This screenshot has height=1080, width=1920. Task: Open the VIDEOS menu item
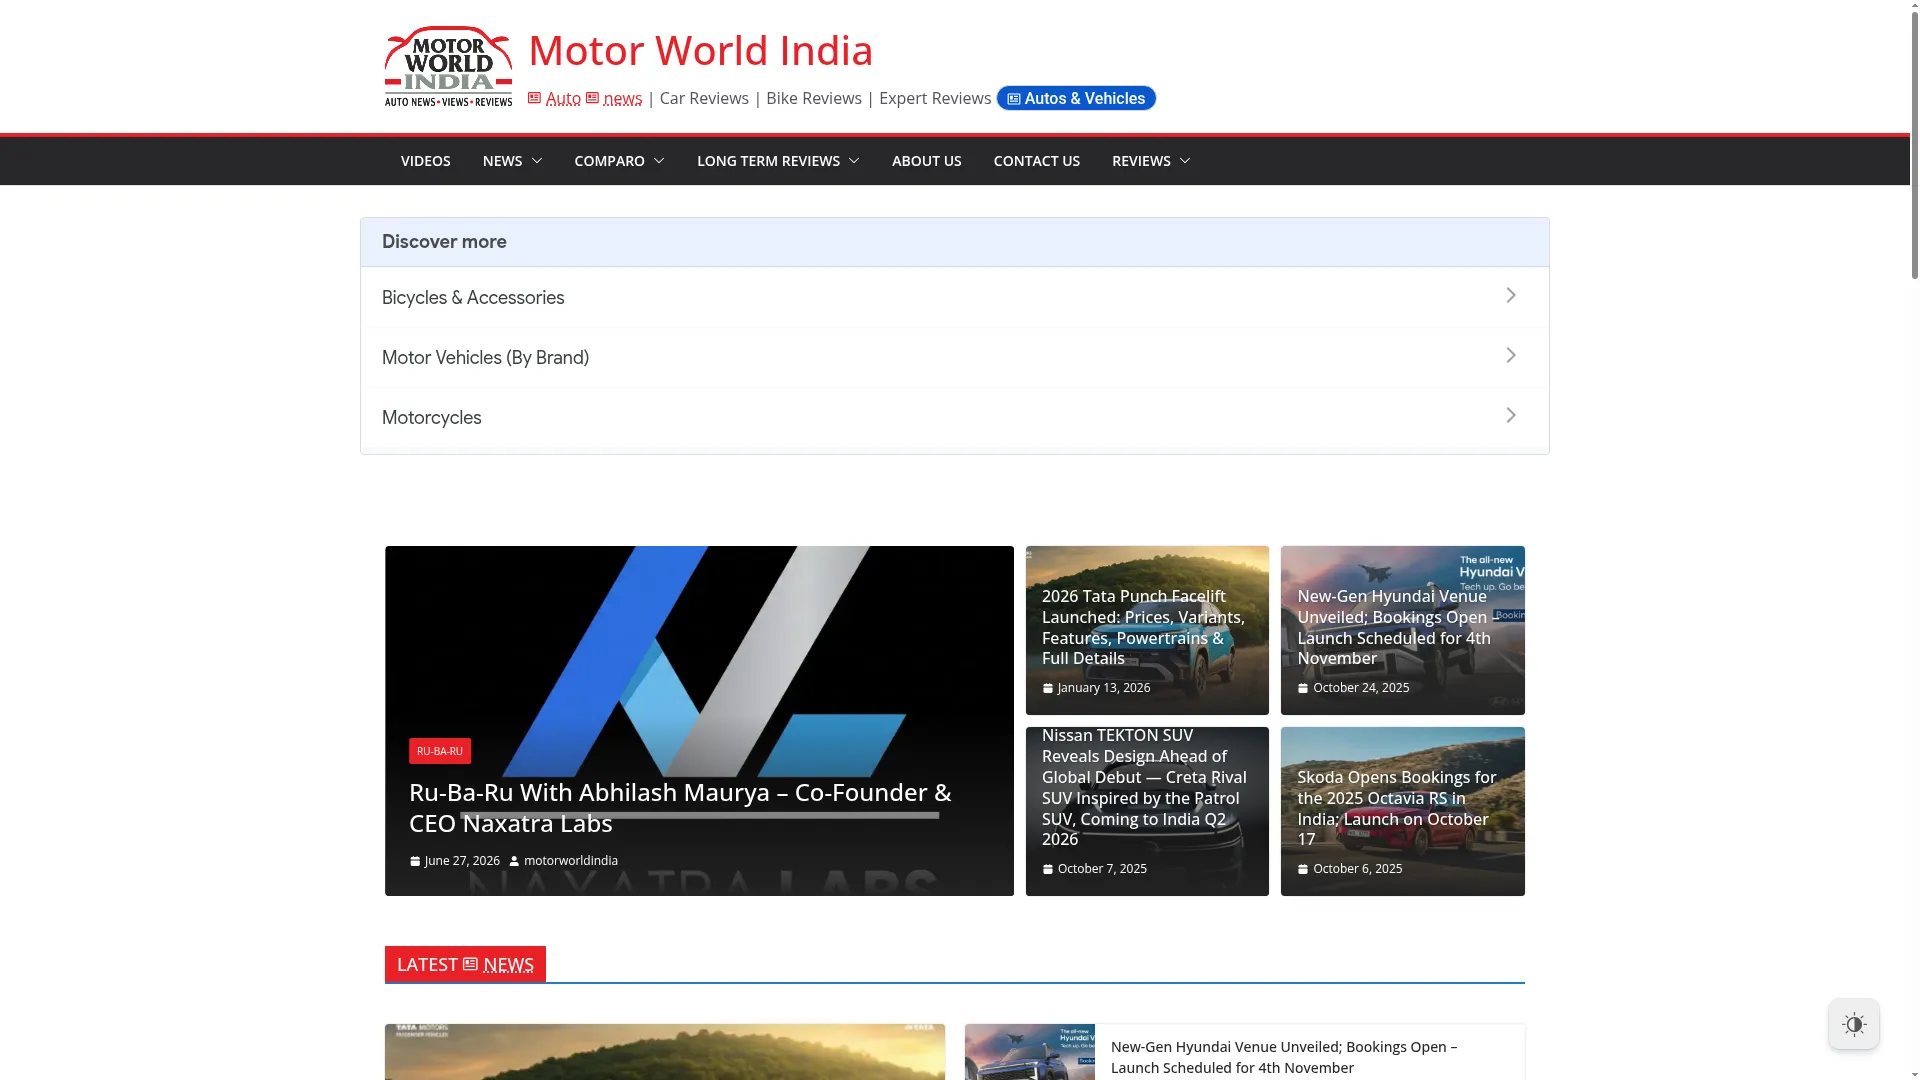click(425, 161)
